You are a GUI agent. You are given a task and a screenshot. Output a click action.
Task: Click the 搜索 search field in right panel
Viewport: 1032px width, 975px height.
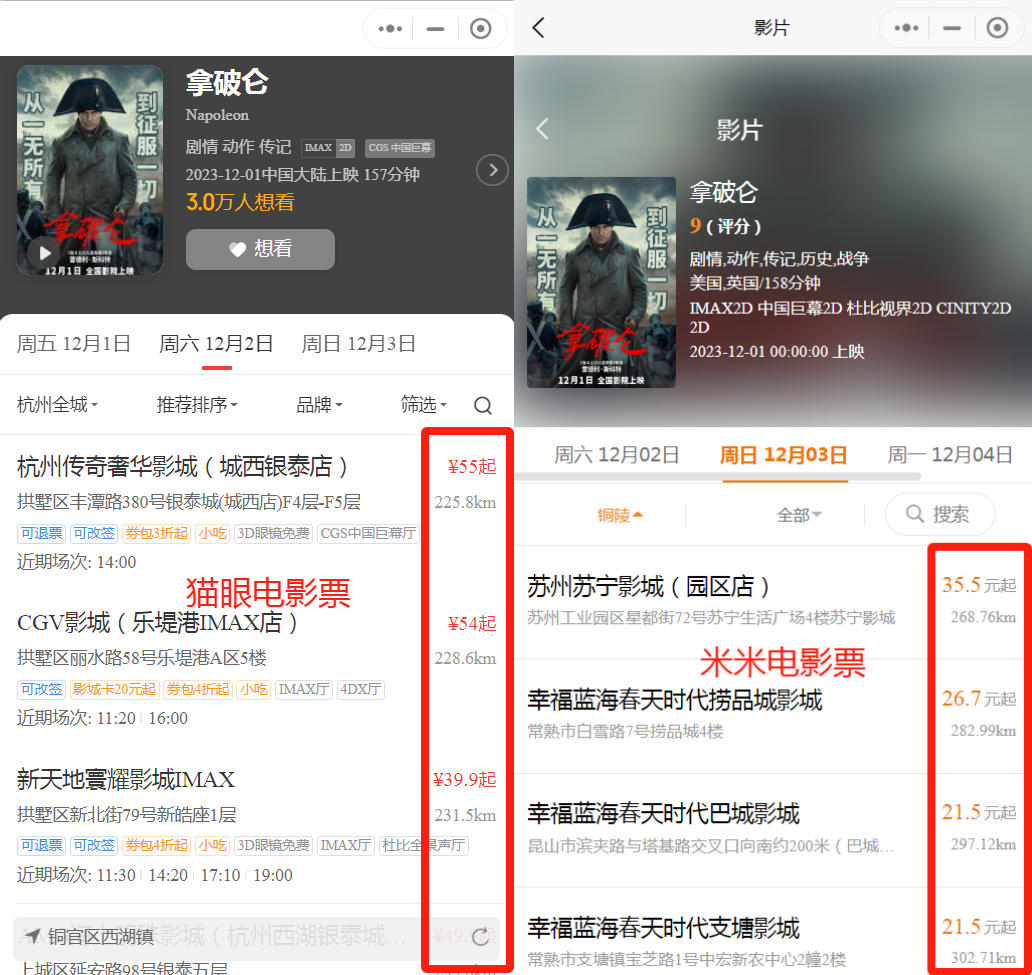pos(939,514)
